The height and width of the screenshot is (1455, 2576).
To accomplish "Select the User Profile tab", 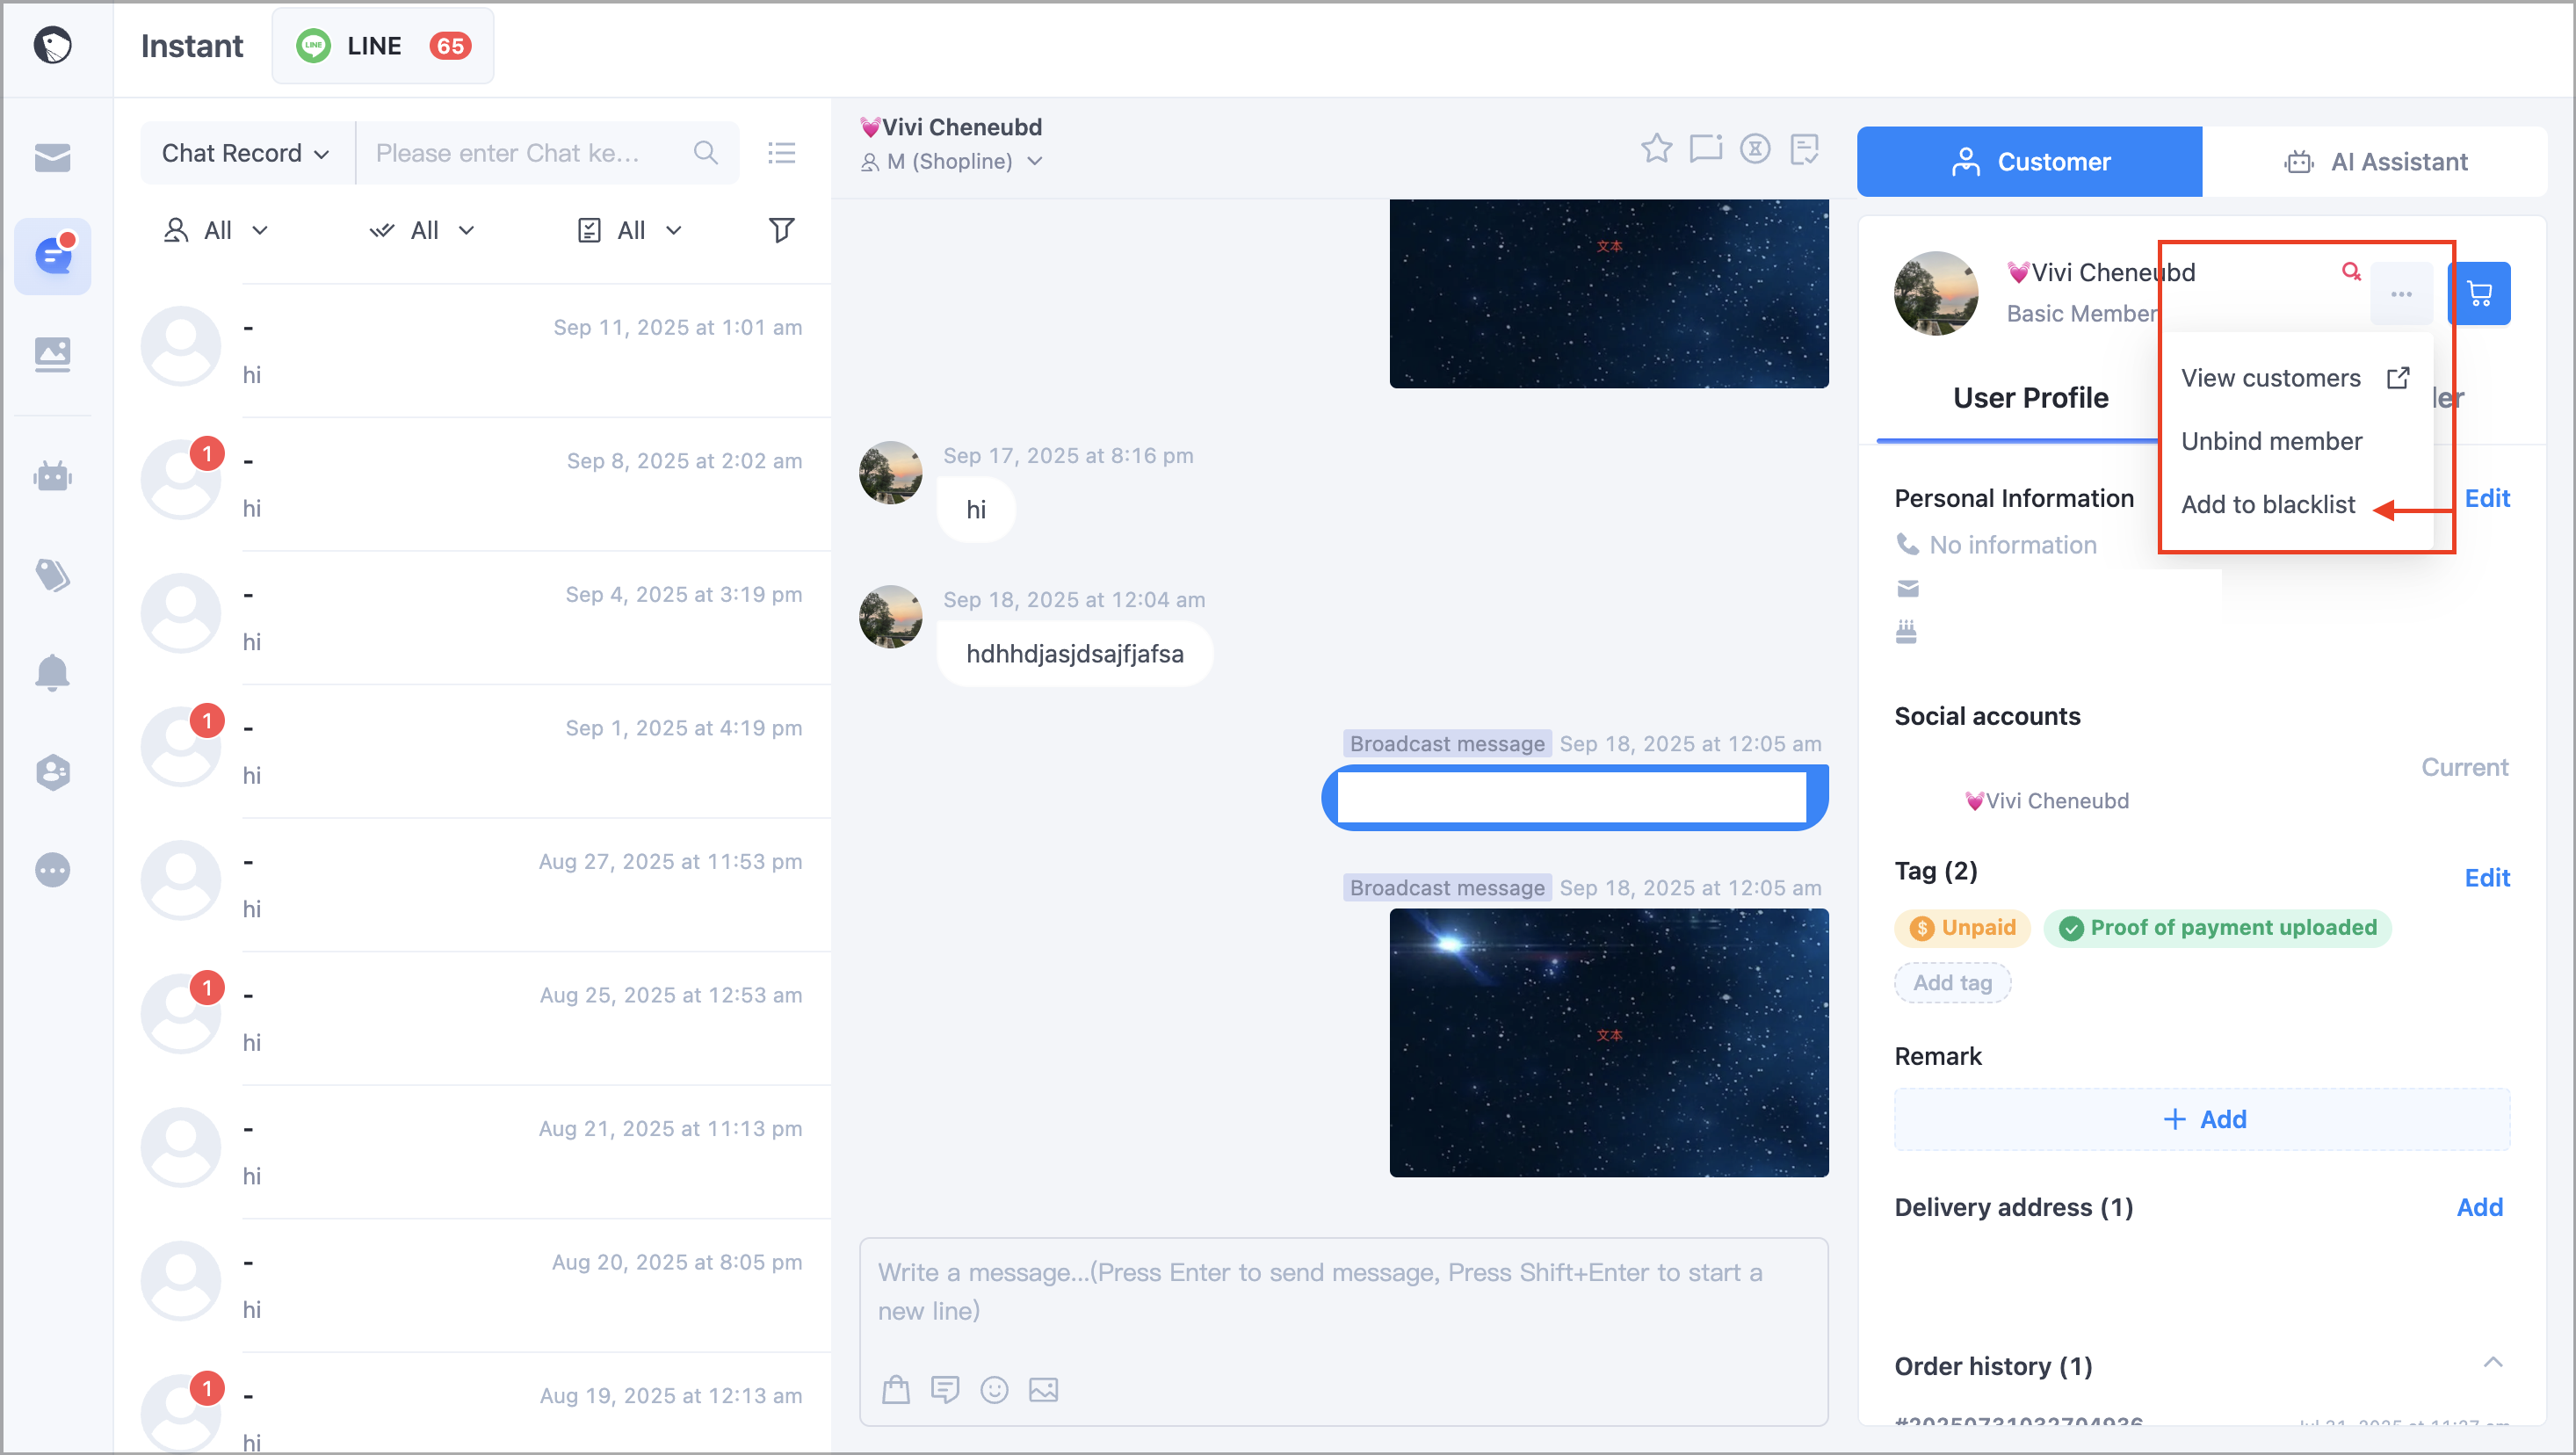I will click(2030, 398).
